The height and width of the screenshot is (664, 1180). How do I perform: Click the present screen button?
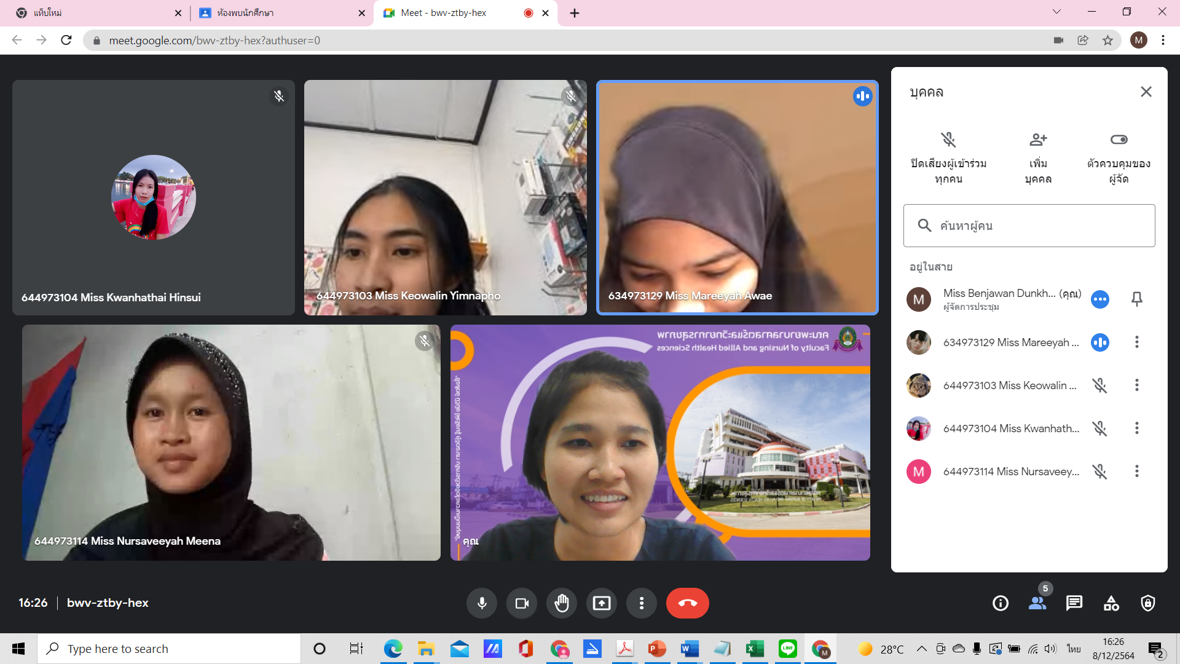[602, 603]
